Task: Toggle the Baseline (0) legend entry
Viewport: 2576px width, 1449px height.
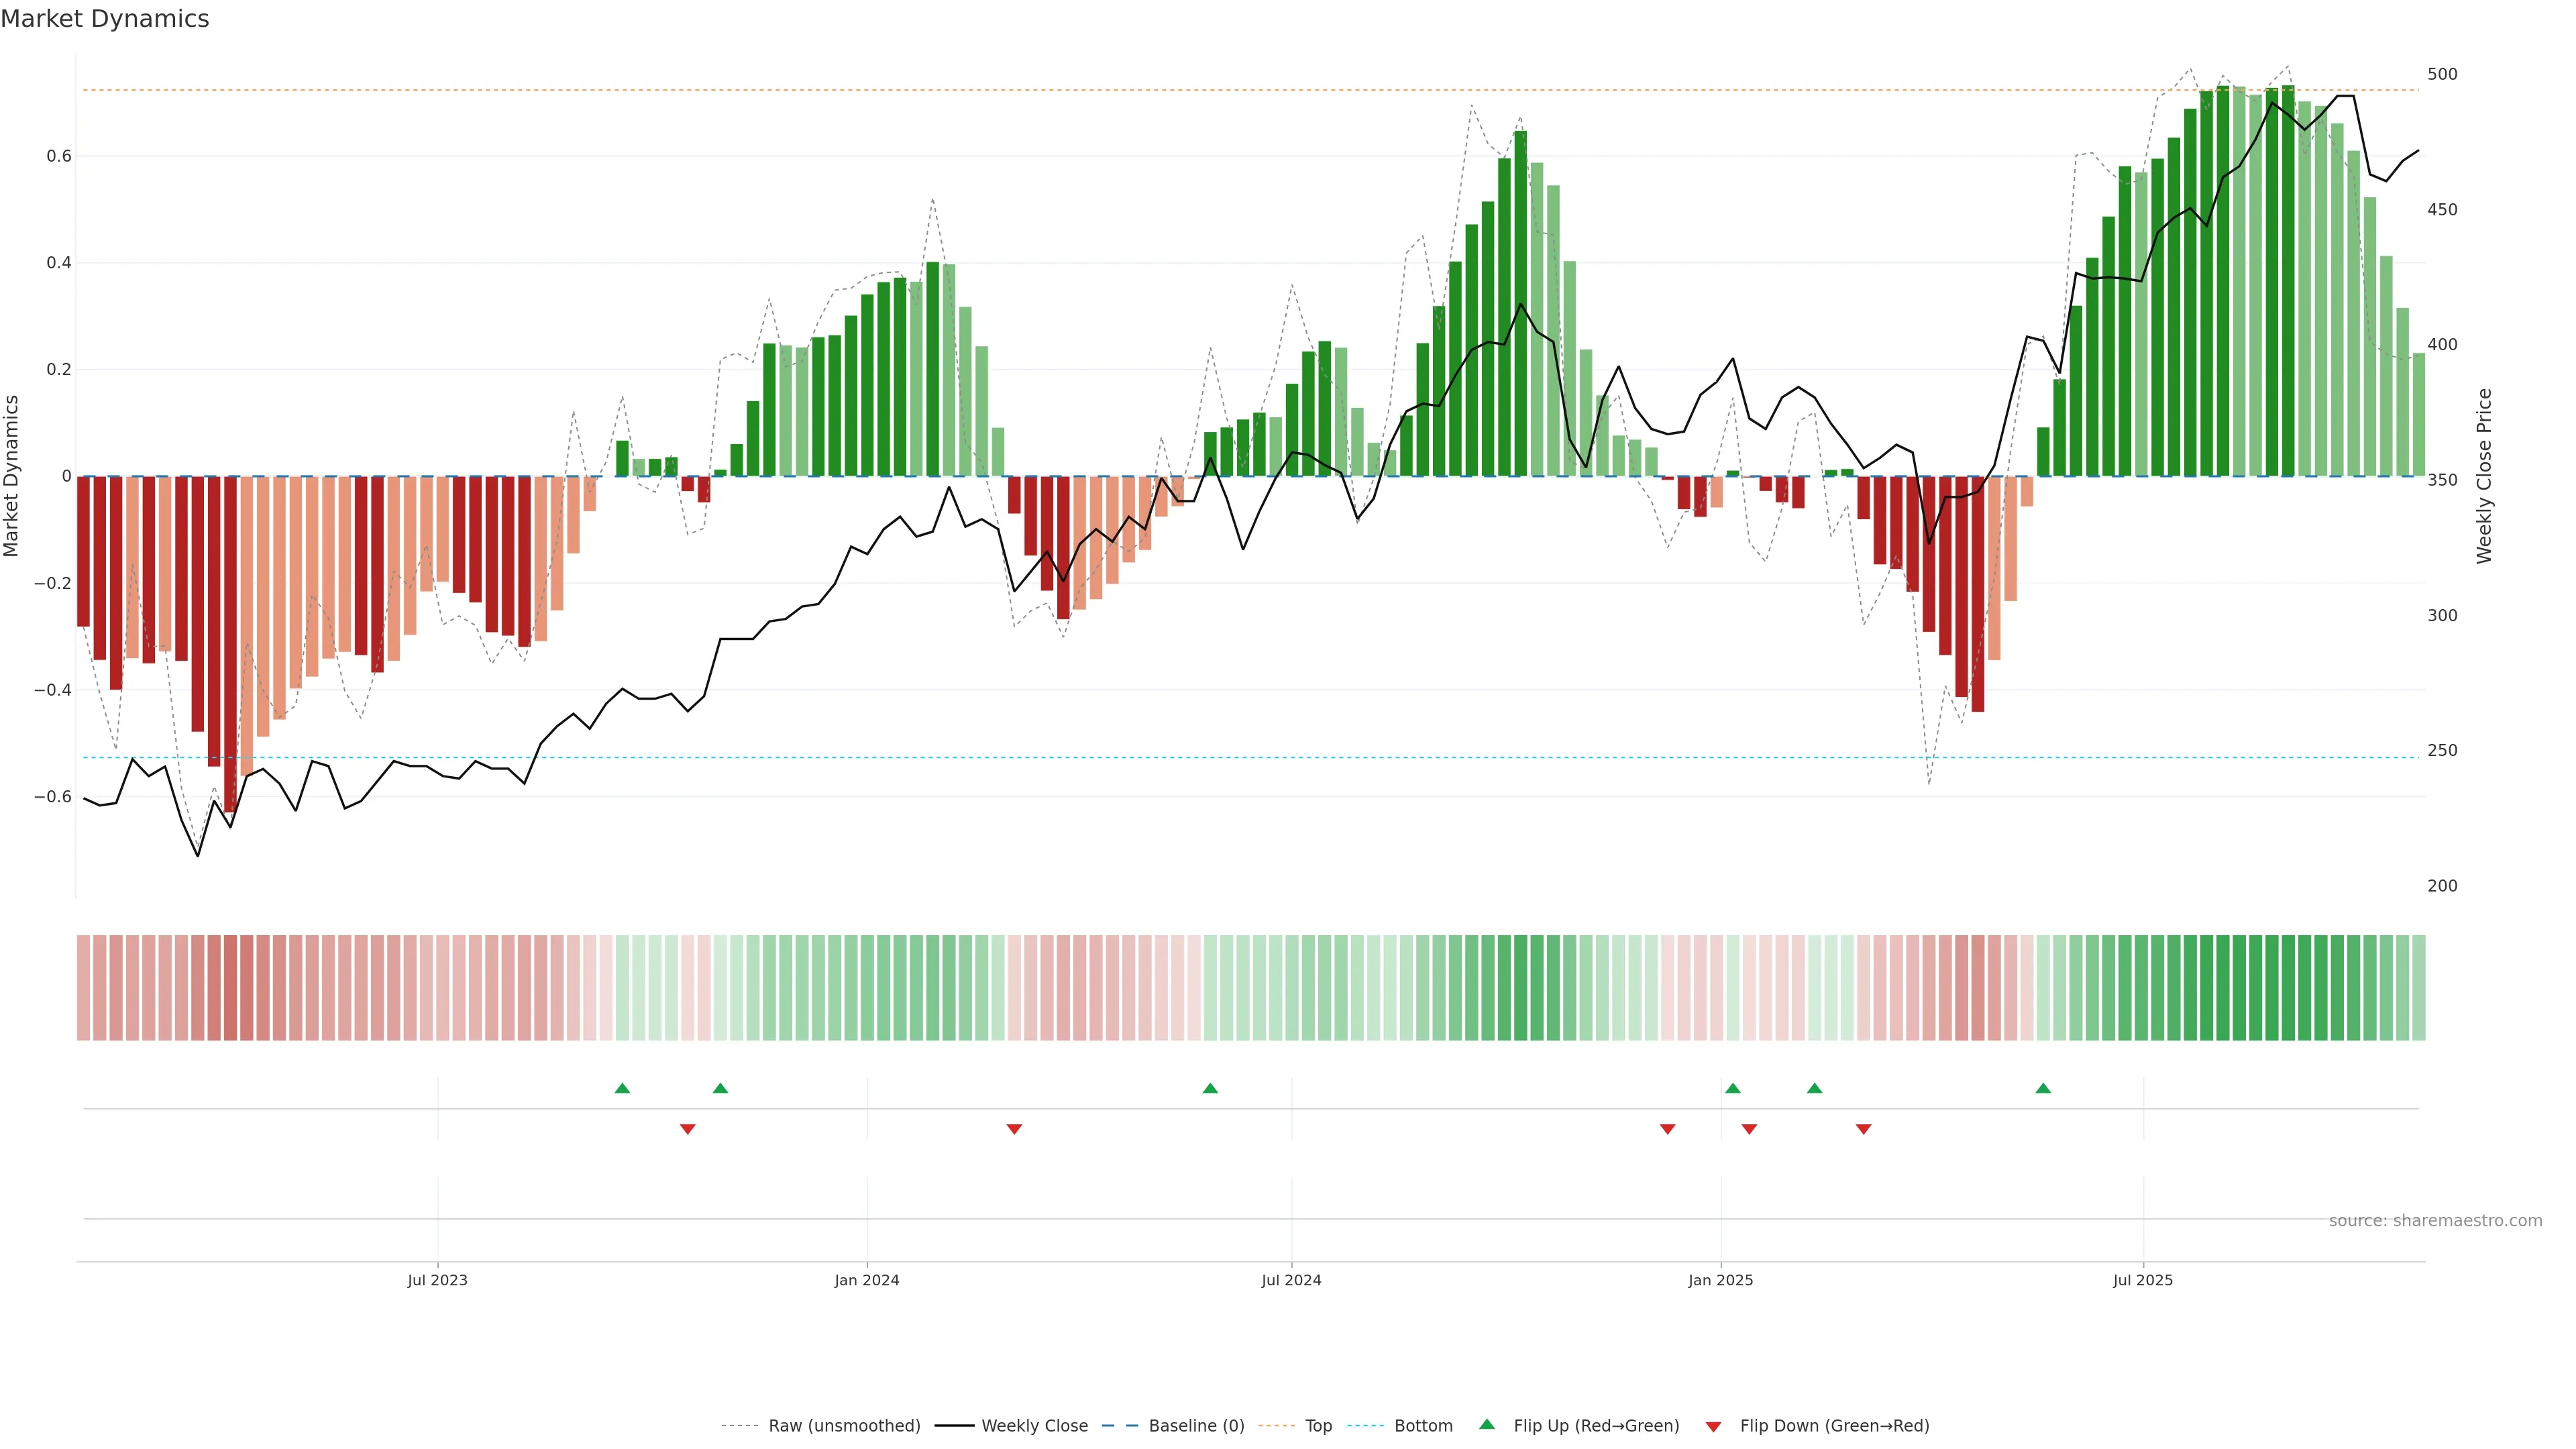Action: coord(1196,1425)
